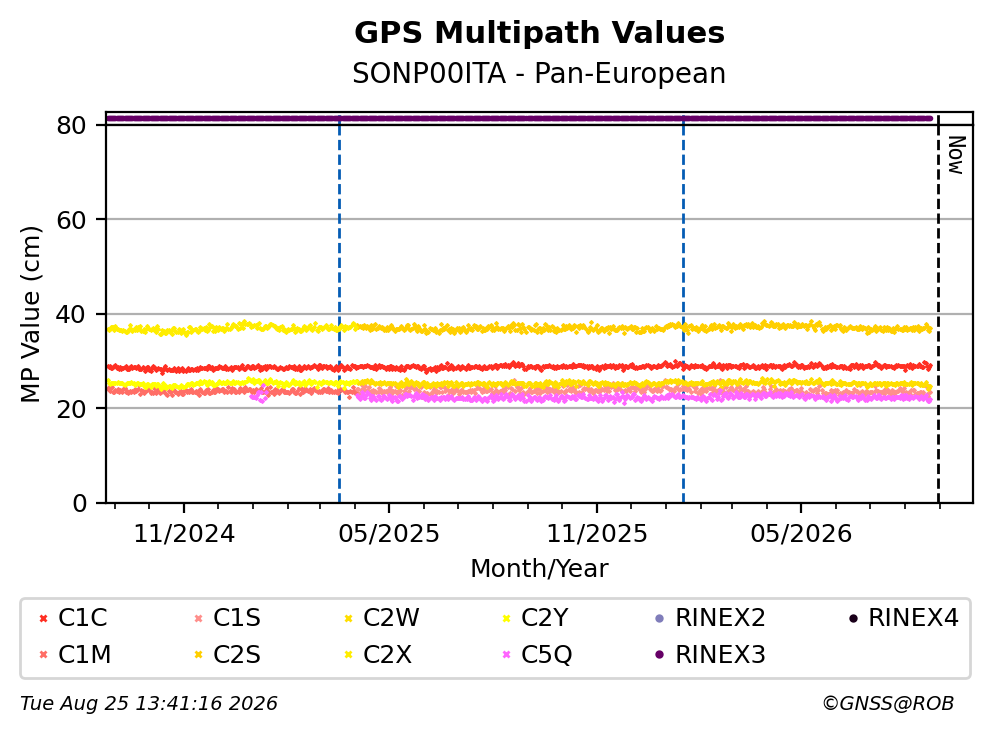Click the MP Value (cm) axis label

coord(30,314)
